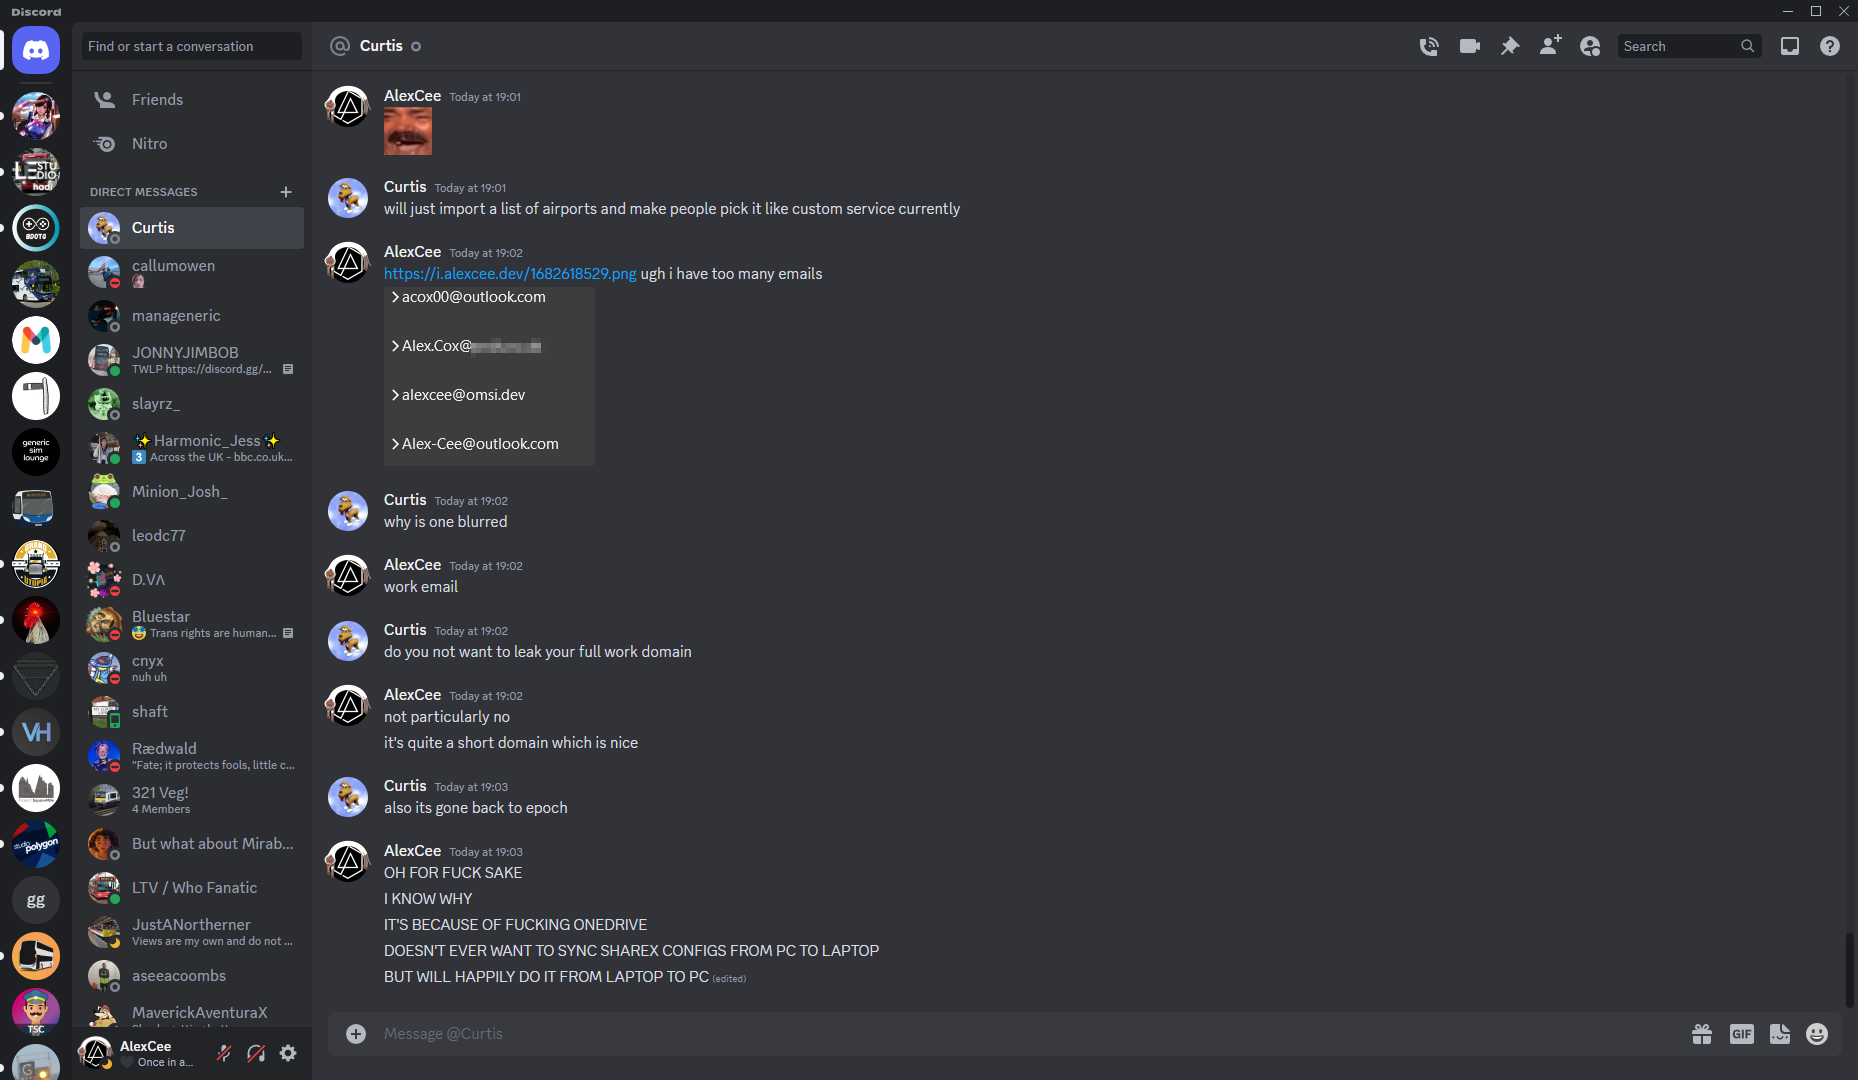Open the Friends tab

[x=157, y=100]
